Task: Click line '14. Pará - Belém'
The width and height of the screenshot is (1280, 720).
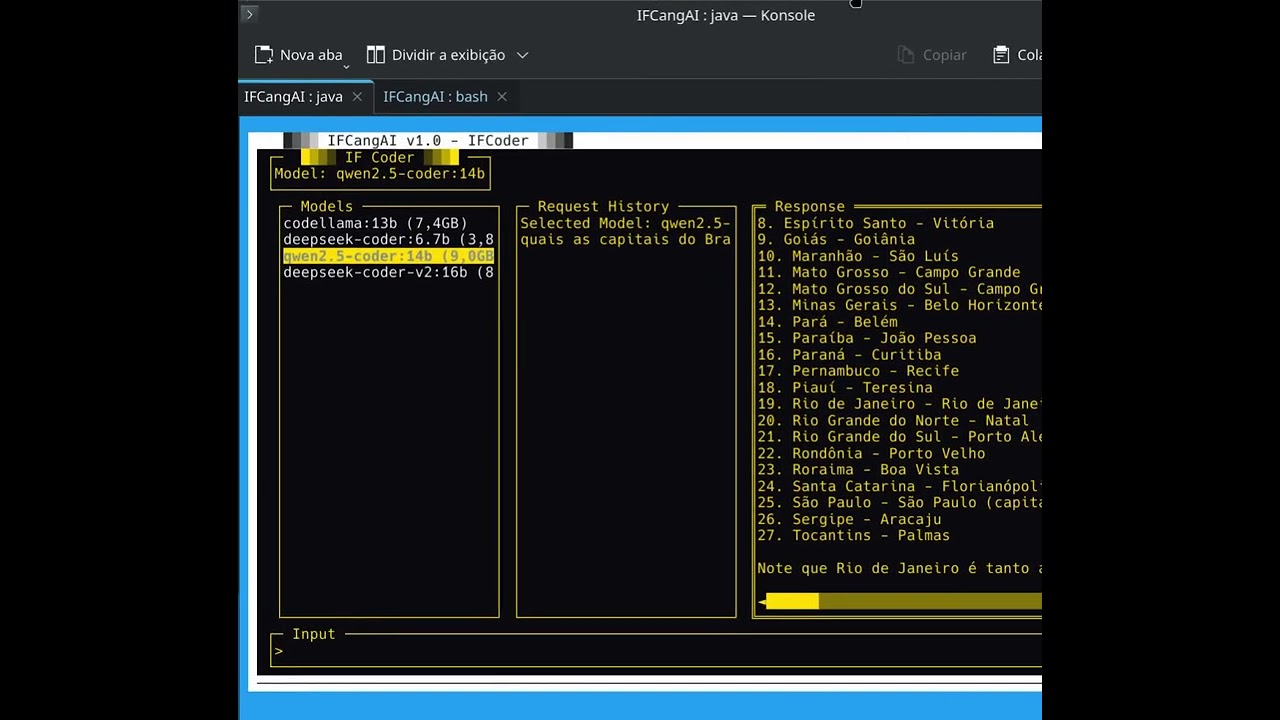Action: pos(827,322)
